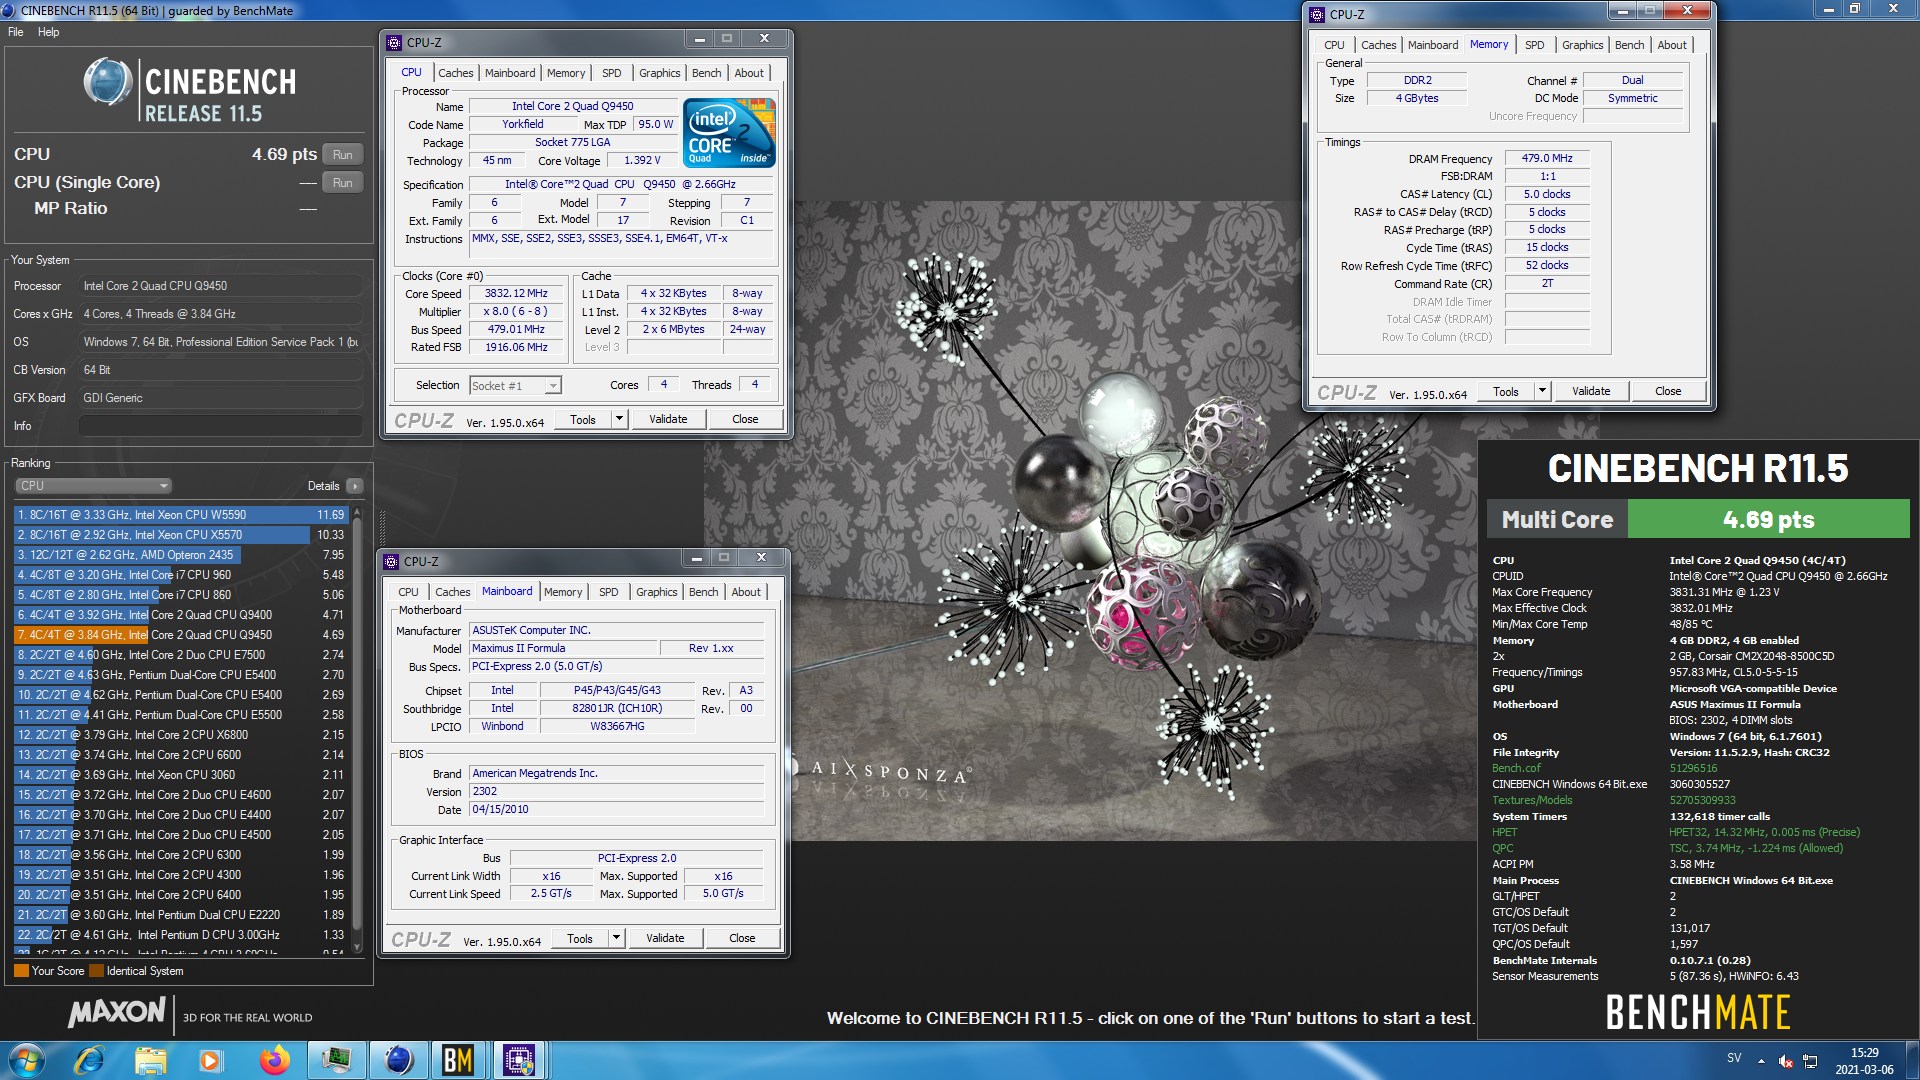Image resolution: width=1920 pixels, height=1080 pixels.
Task: Switch to CPU-Z taskbar icon
Action: [x=519, y=1060]
